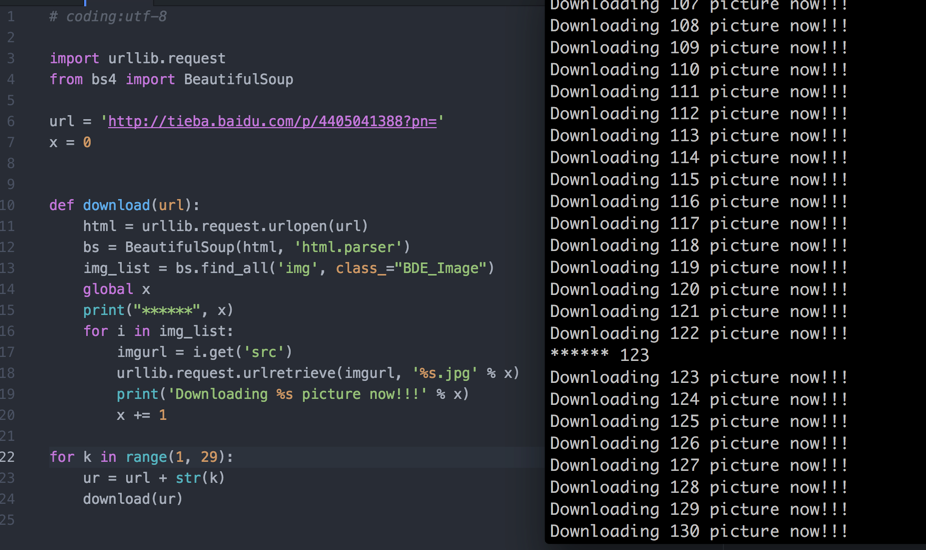
Task: Click 'ur = url + str(k)' line
Action: (x=154, y=478)
